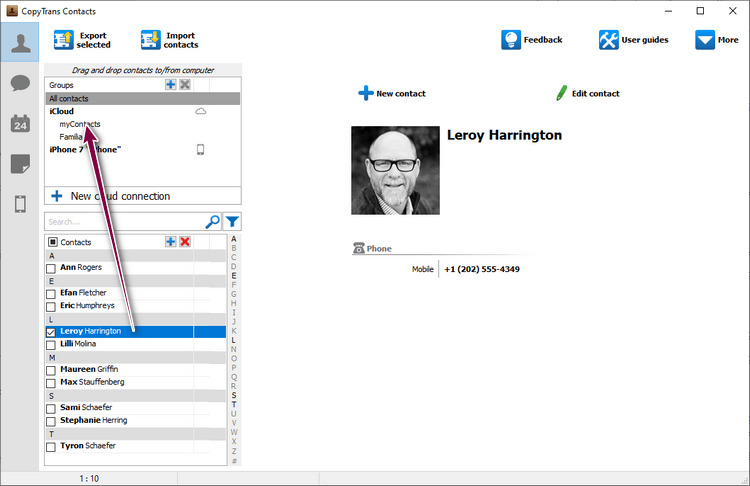Select the Efan Fletcher contact name

click(83, 292)
